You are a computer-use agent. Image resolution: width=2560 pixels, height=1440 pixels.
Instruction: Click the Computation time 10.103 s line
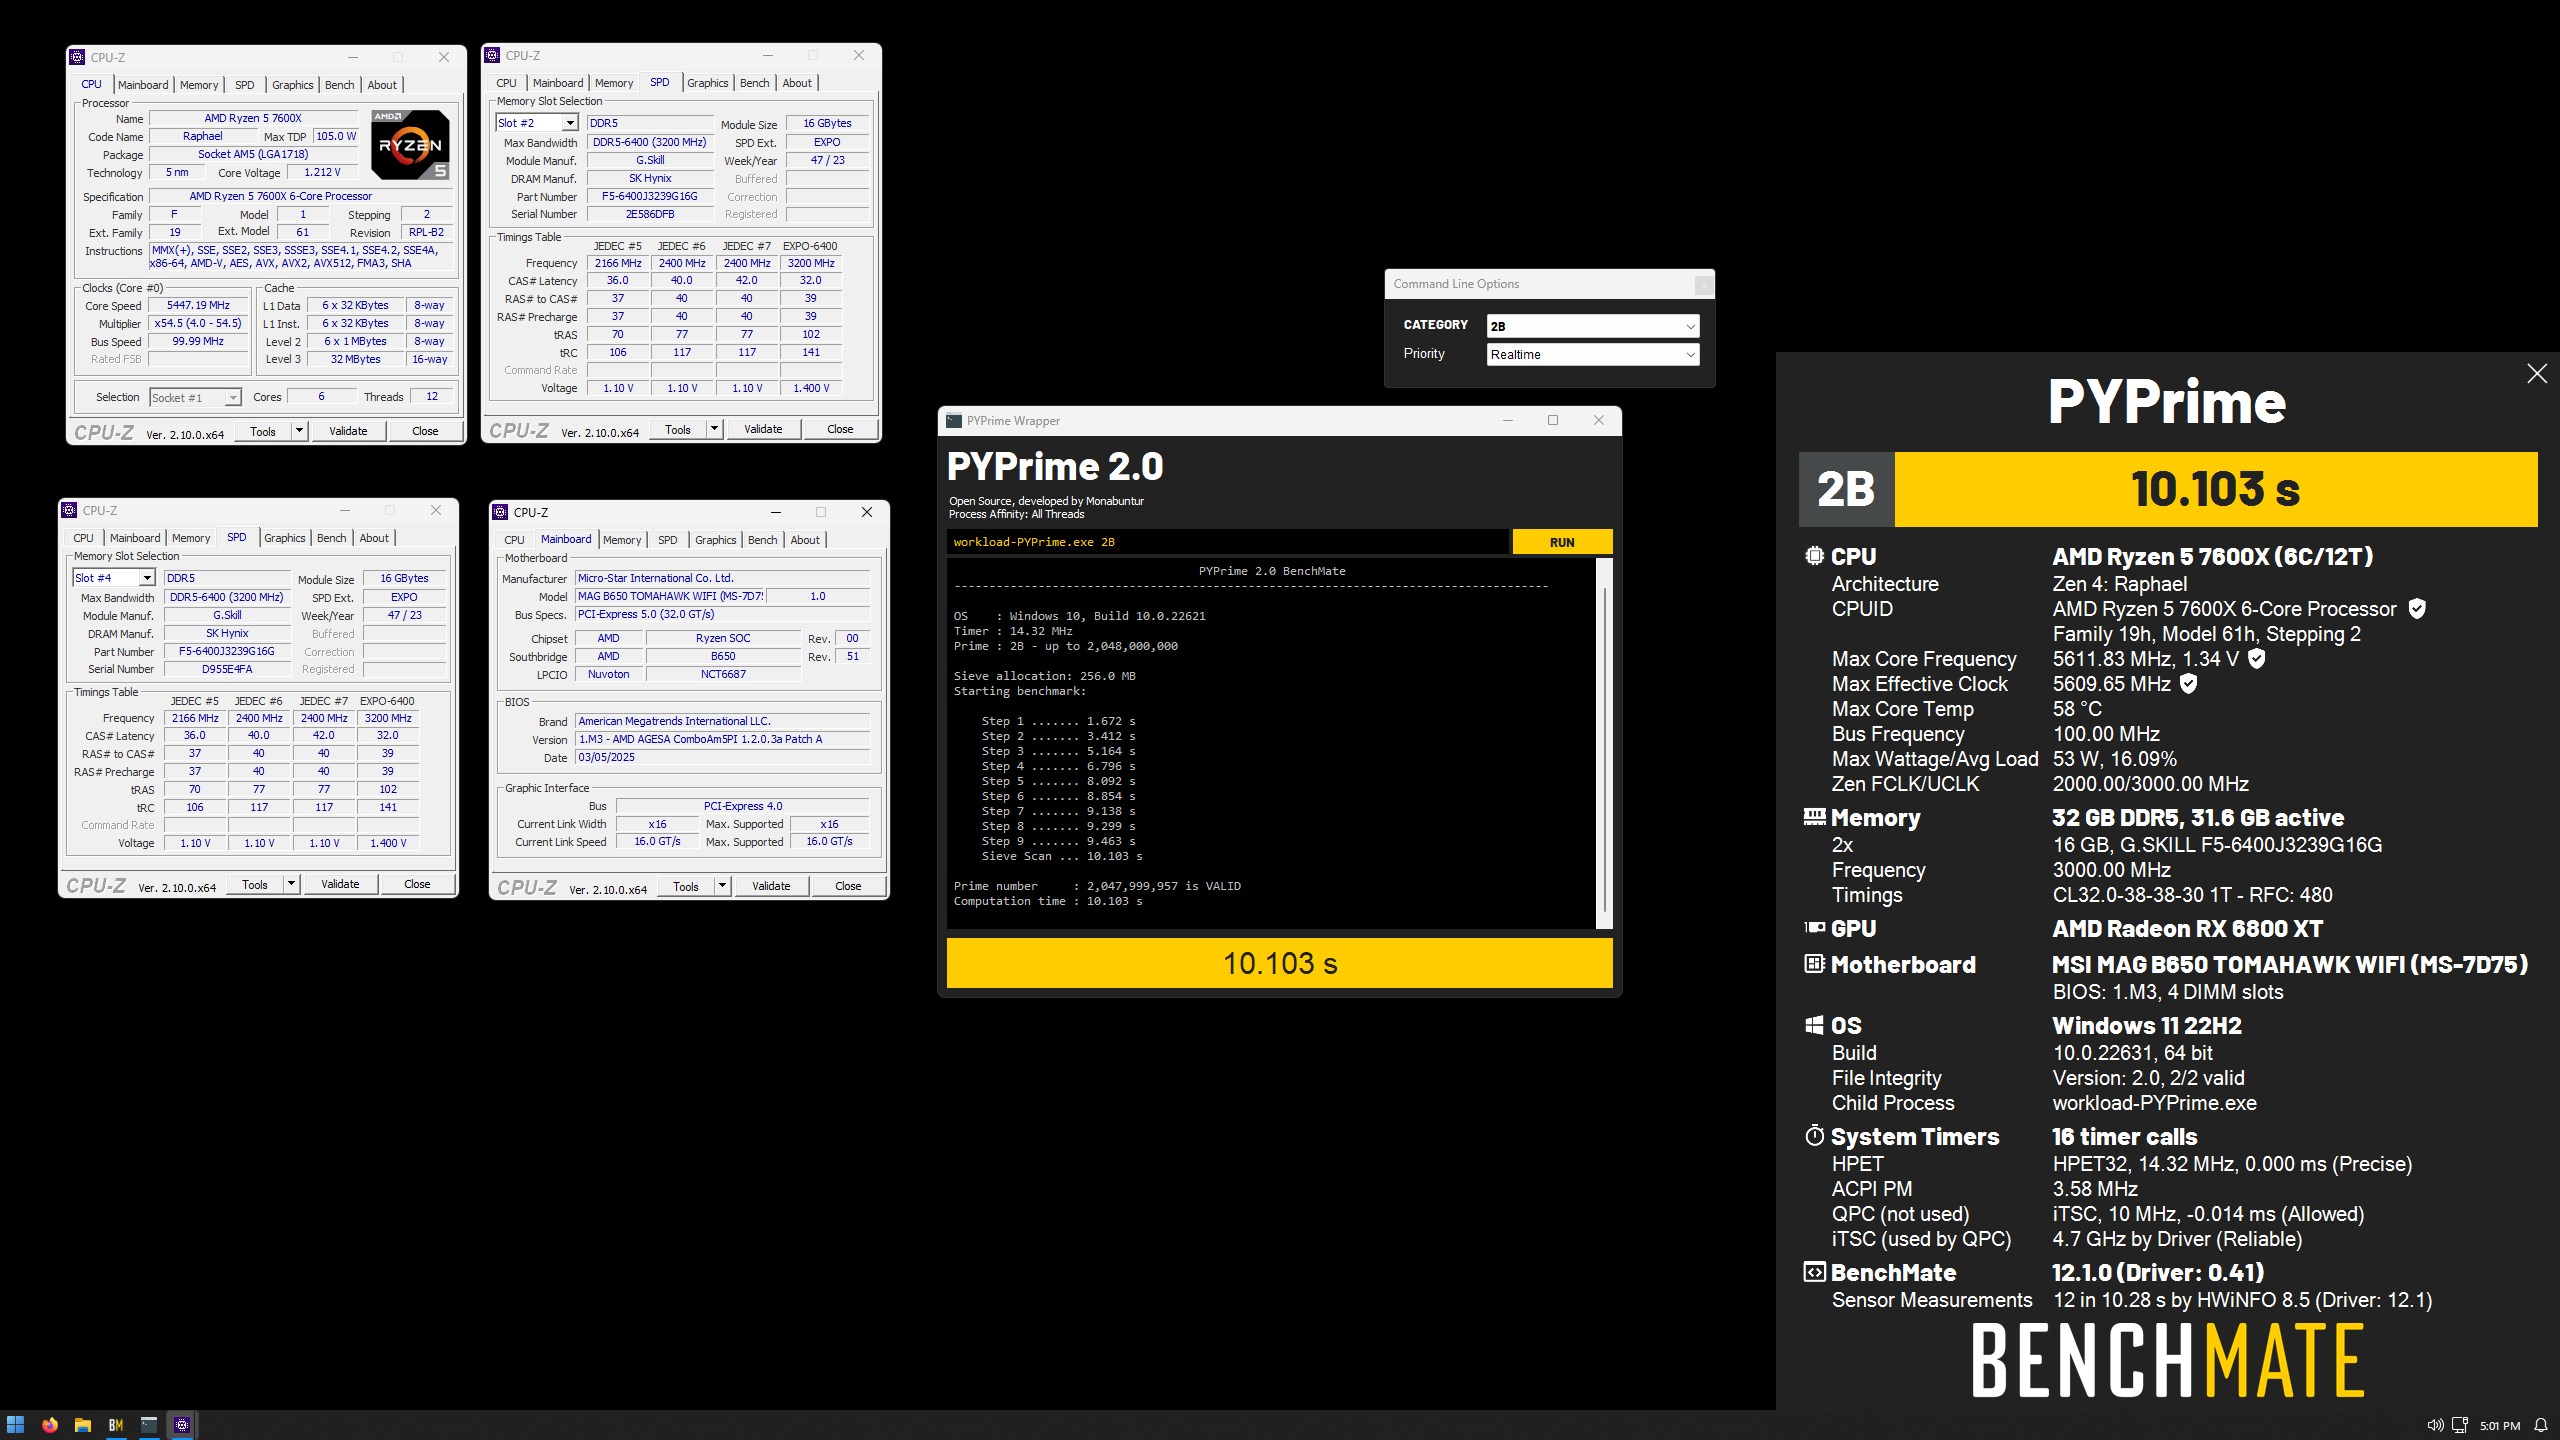(1048, 901)
